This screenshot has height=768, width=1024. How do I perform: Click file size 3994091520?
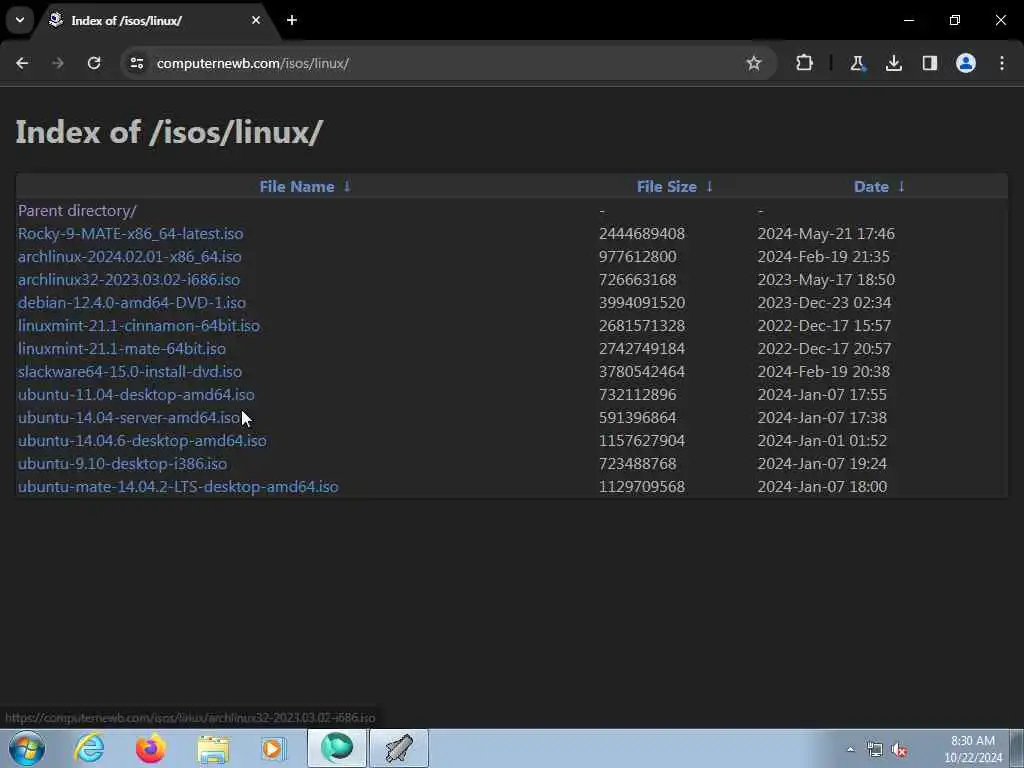[x=642, y=302]
